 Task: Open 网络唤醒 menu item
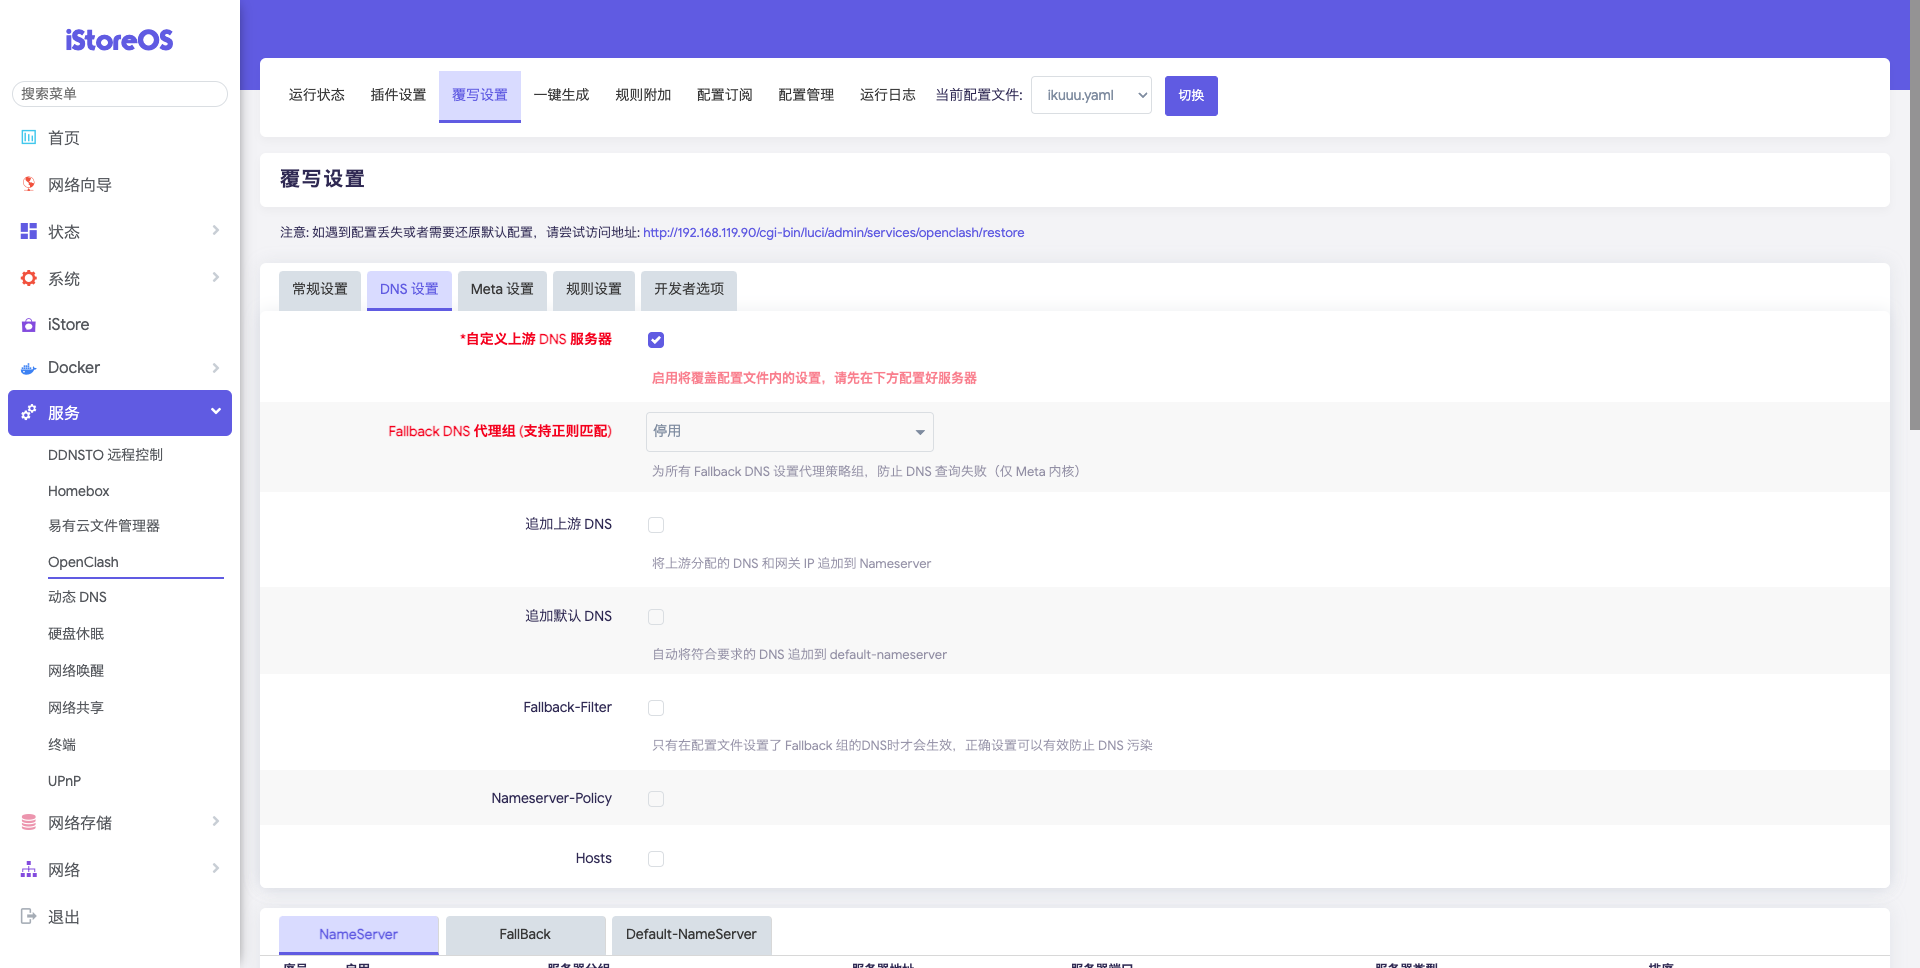point(76,671)
